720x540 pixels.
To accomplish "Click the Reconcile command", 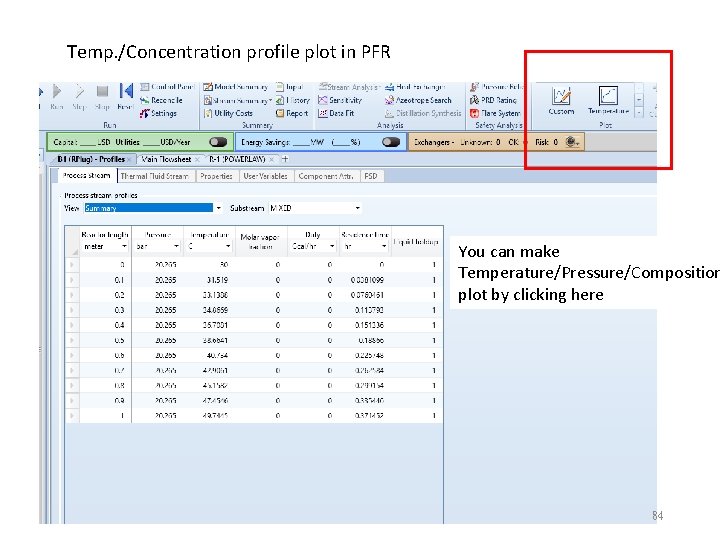I will click(161, 100).
